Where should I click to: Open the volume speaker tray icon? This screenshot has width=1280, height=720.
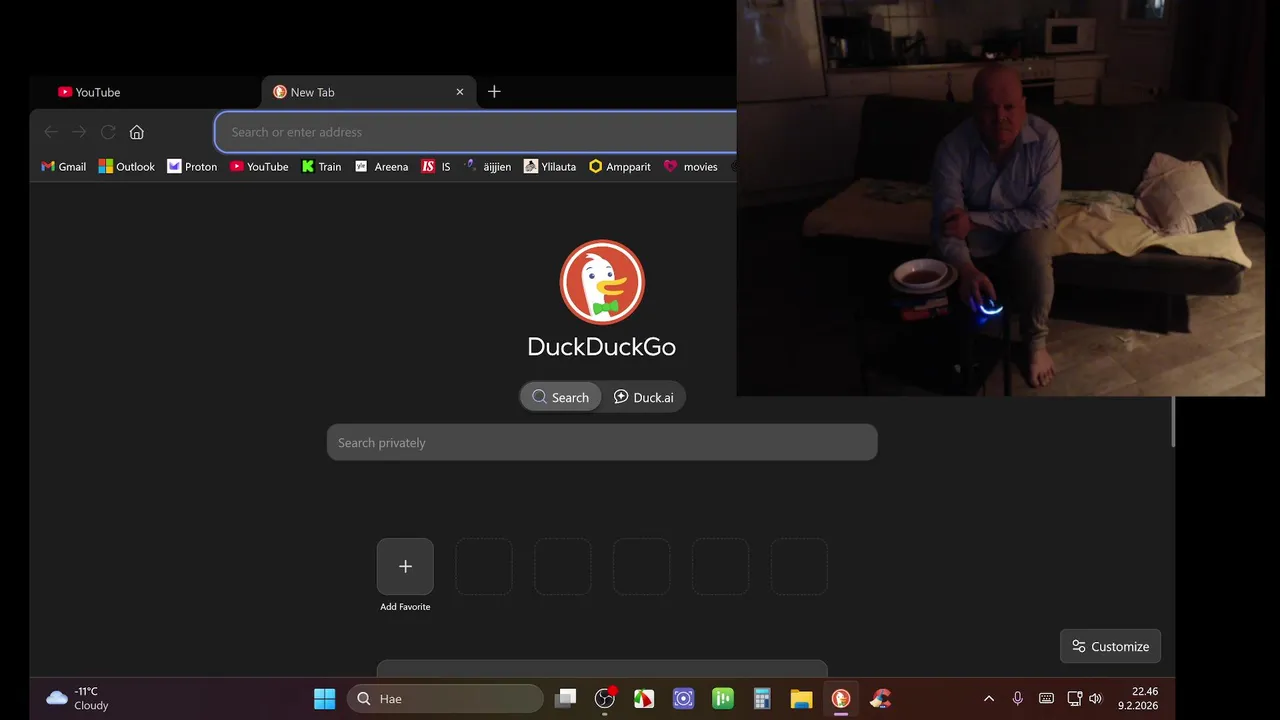(x=1095, y=699)
